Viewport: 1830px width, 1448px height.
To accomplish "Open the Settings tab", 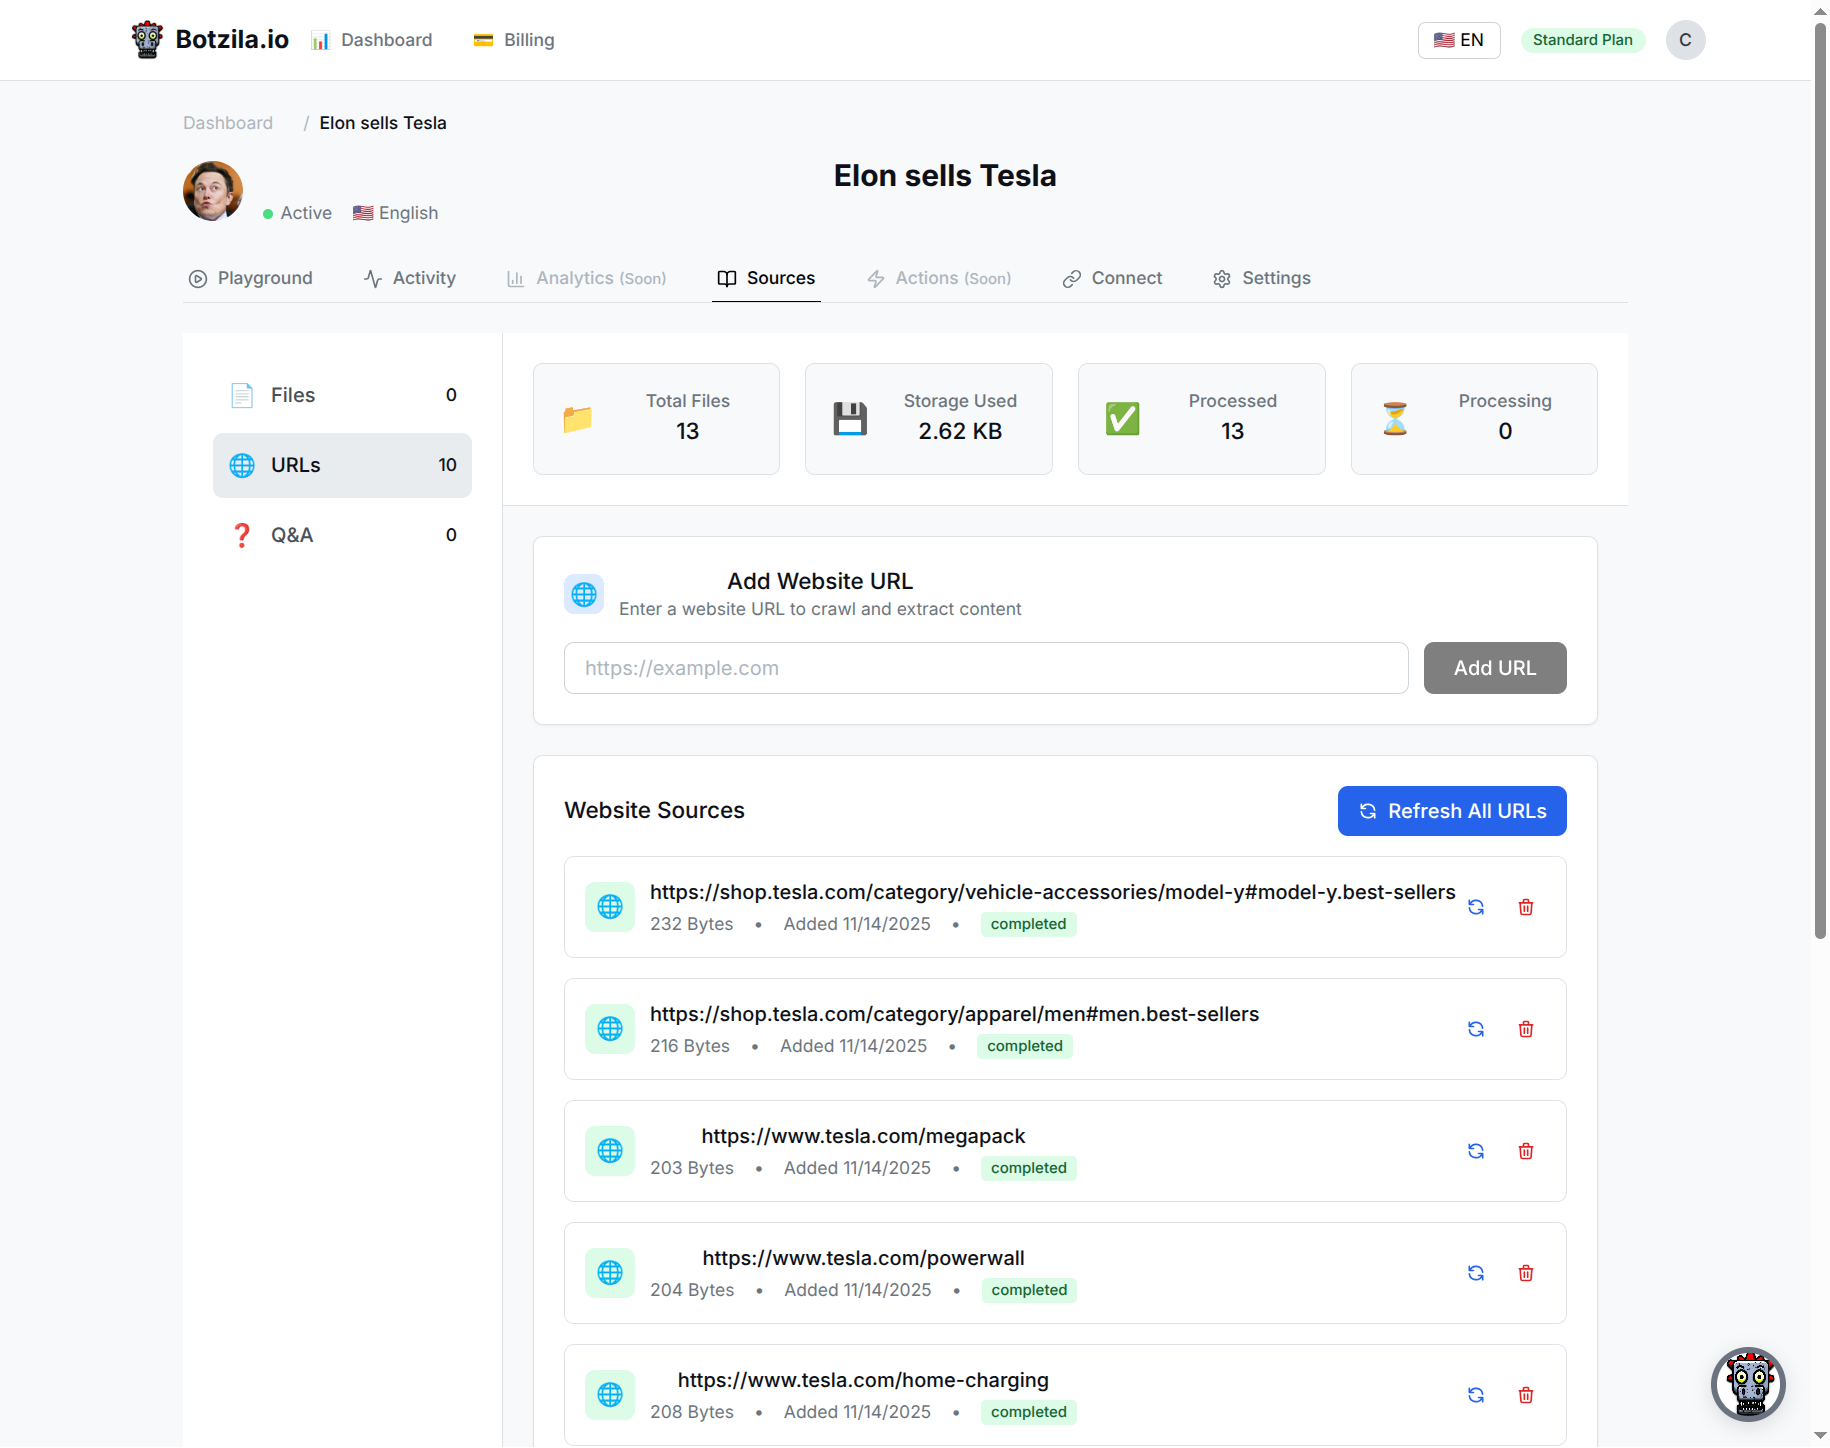I will (x=1262, y=278).
